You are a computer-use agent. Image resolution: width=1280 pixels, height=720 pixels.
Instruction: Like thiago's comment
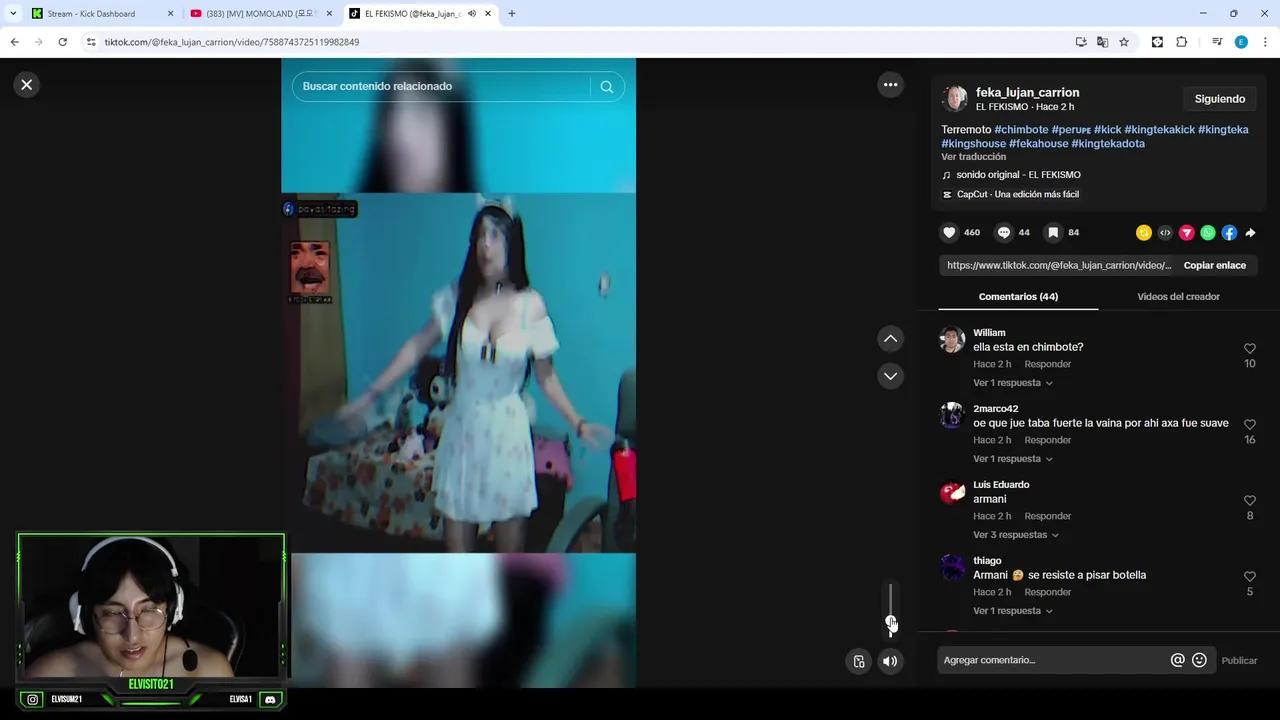(x=1250, y=577)
